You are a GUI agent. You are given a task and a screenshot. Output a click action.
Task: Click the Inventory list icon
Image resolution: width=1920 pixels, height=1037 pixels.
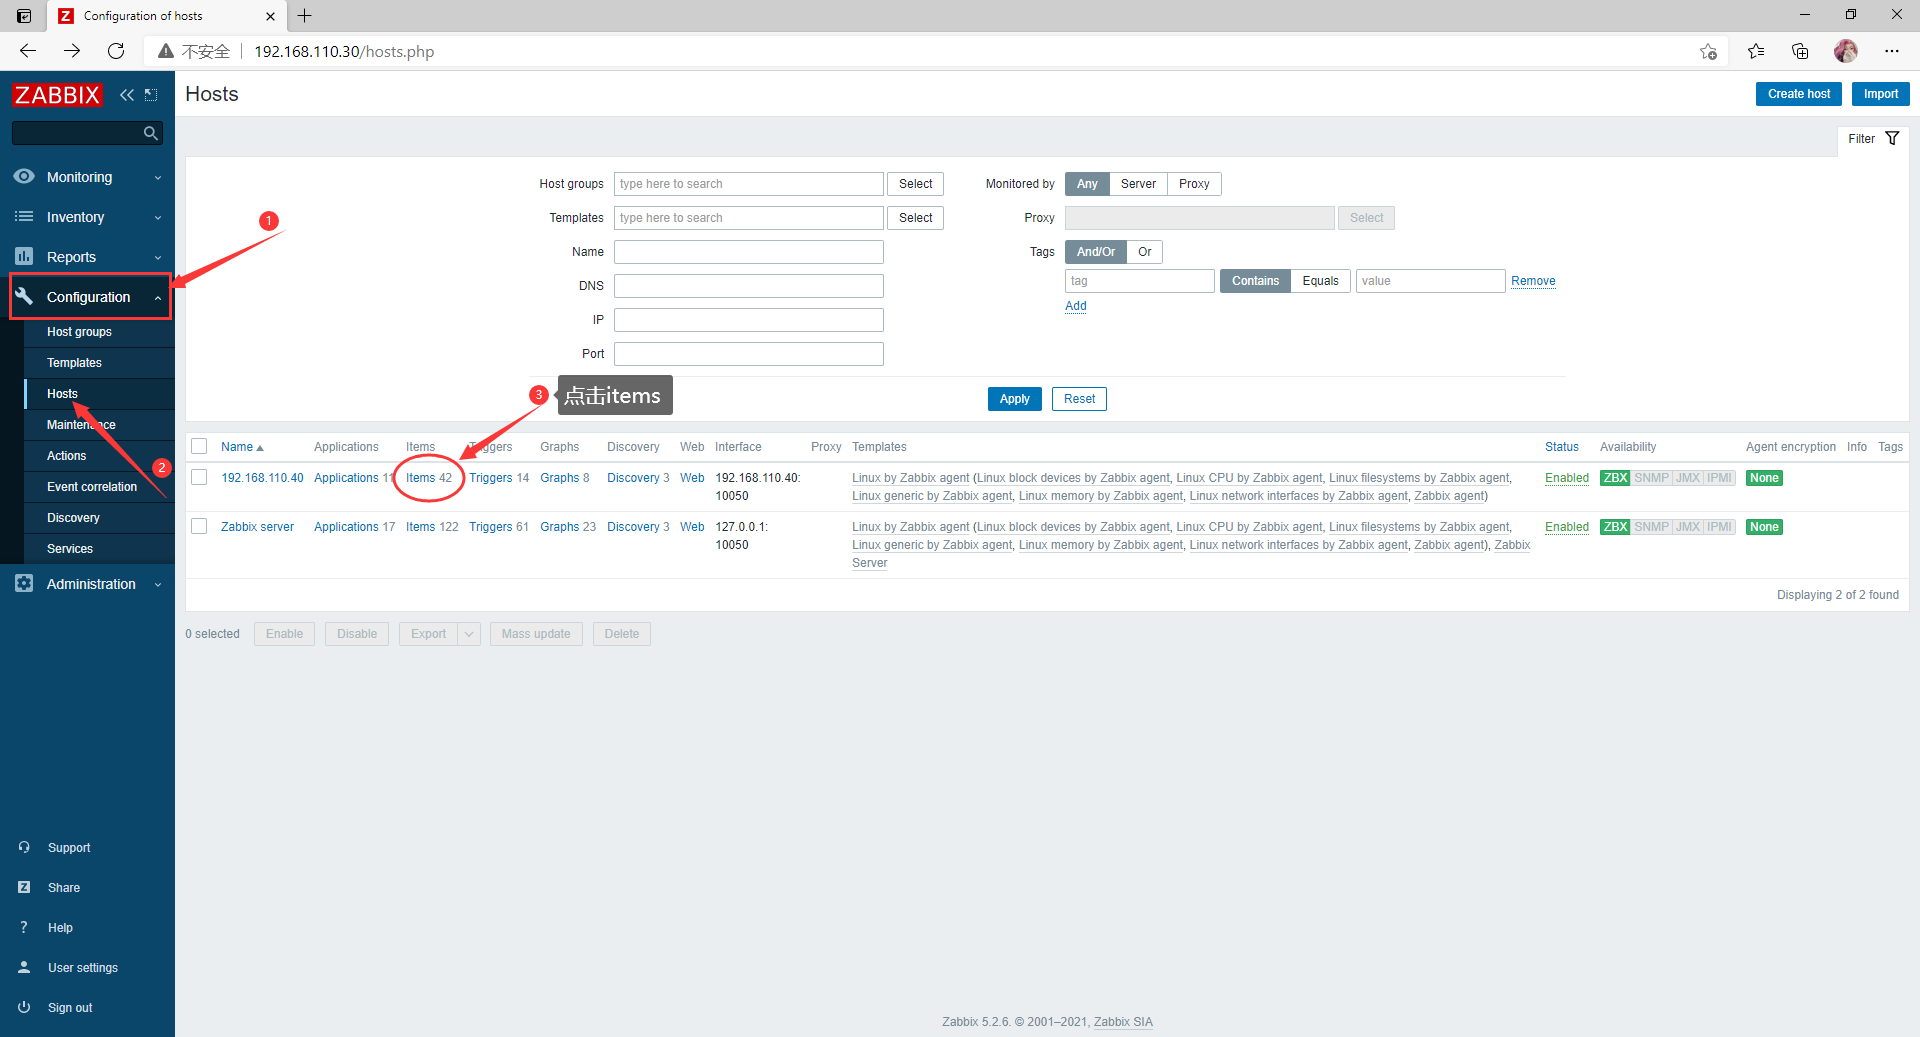click(x=24, y=216)
